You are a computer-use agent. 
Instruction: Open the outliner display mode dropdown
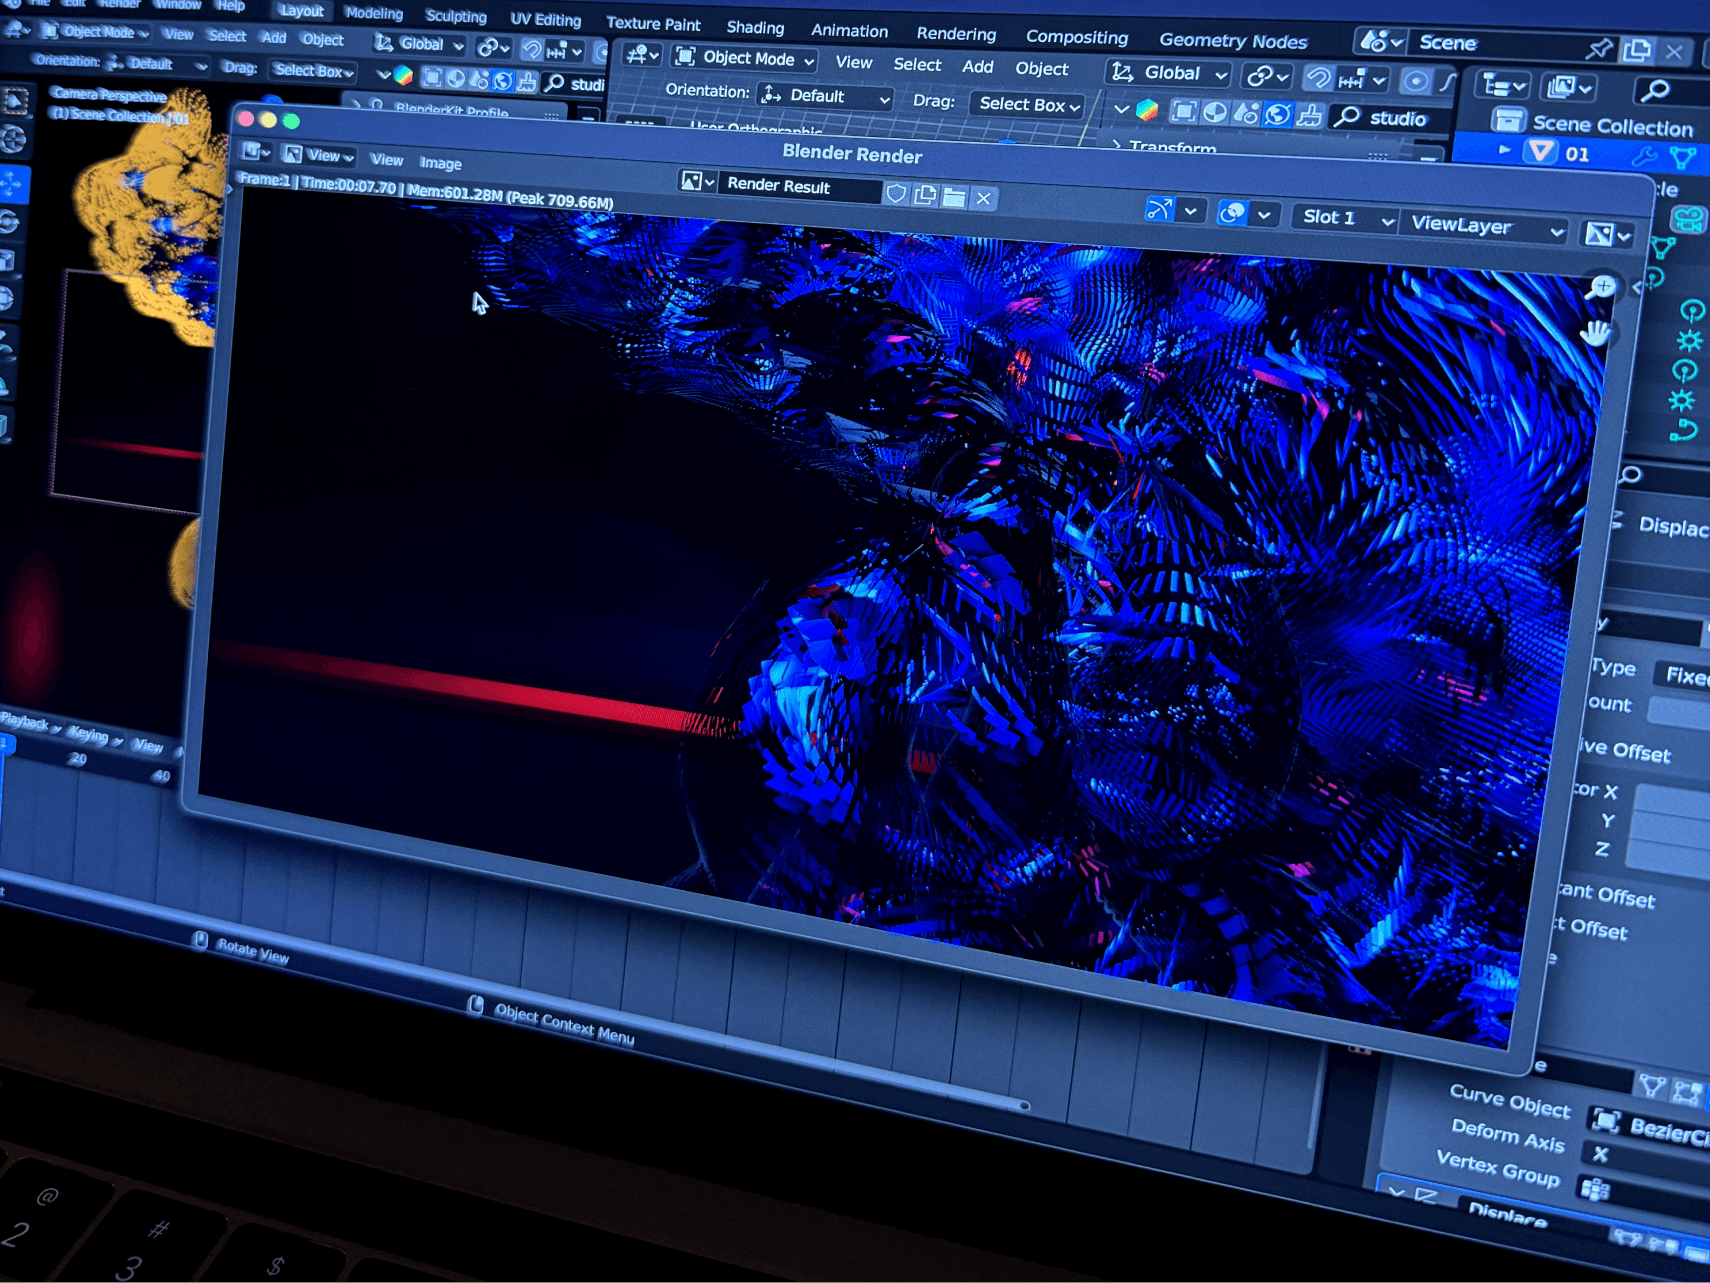click(x=1503, y=86)
